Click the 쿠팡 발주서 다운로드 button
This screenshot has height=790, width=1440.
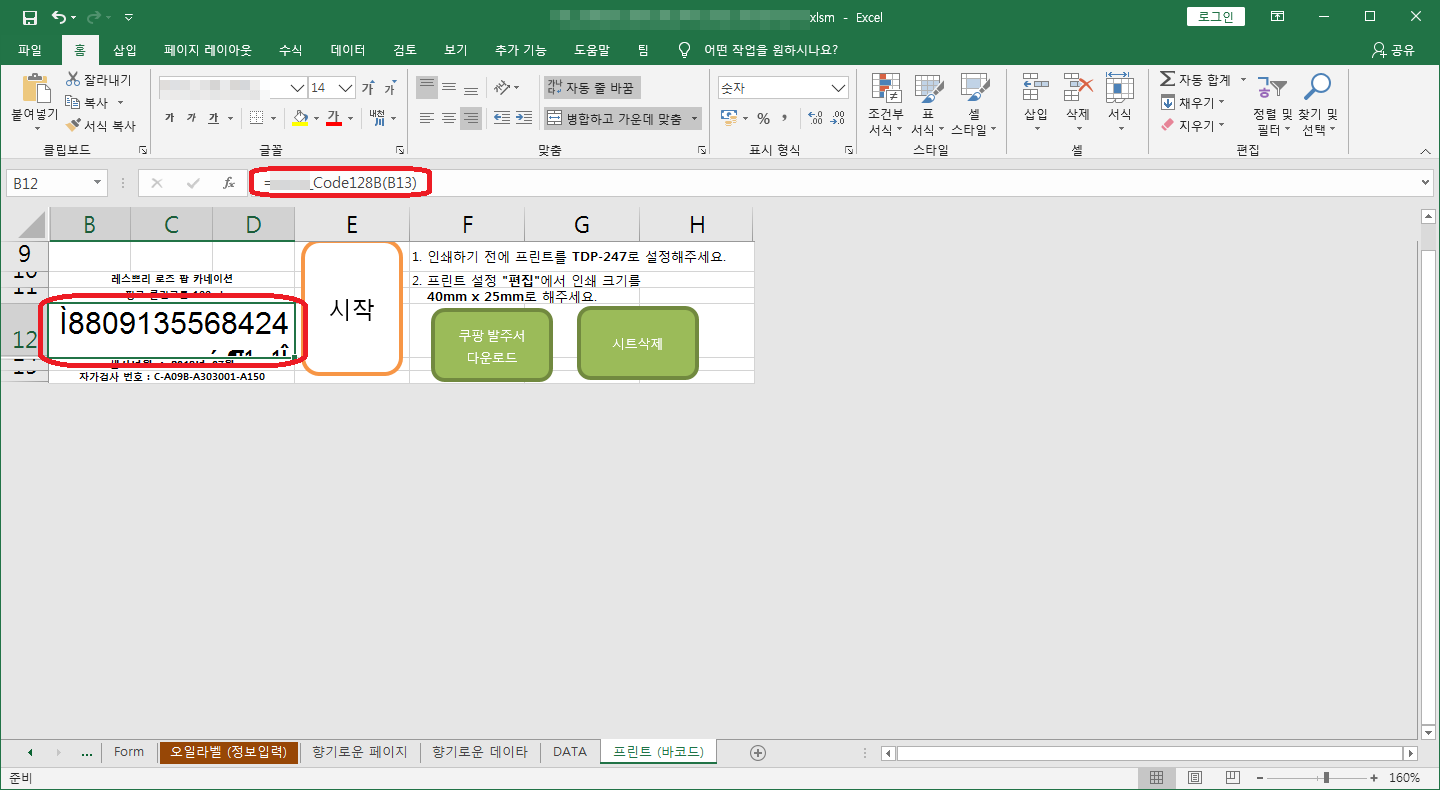coord(491,346)
